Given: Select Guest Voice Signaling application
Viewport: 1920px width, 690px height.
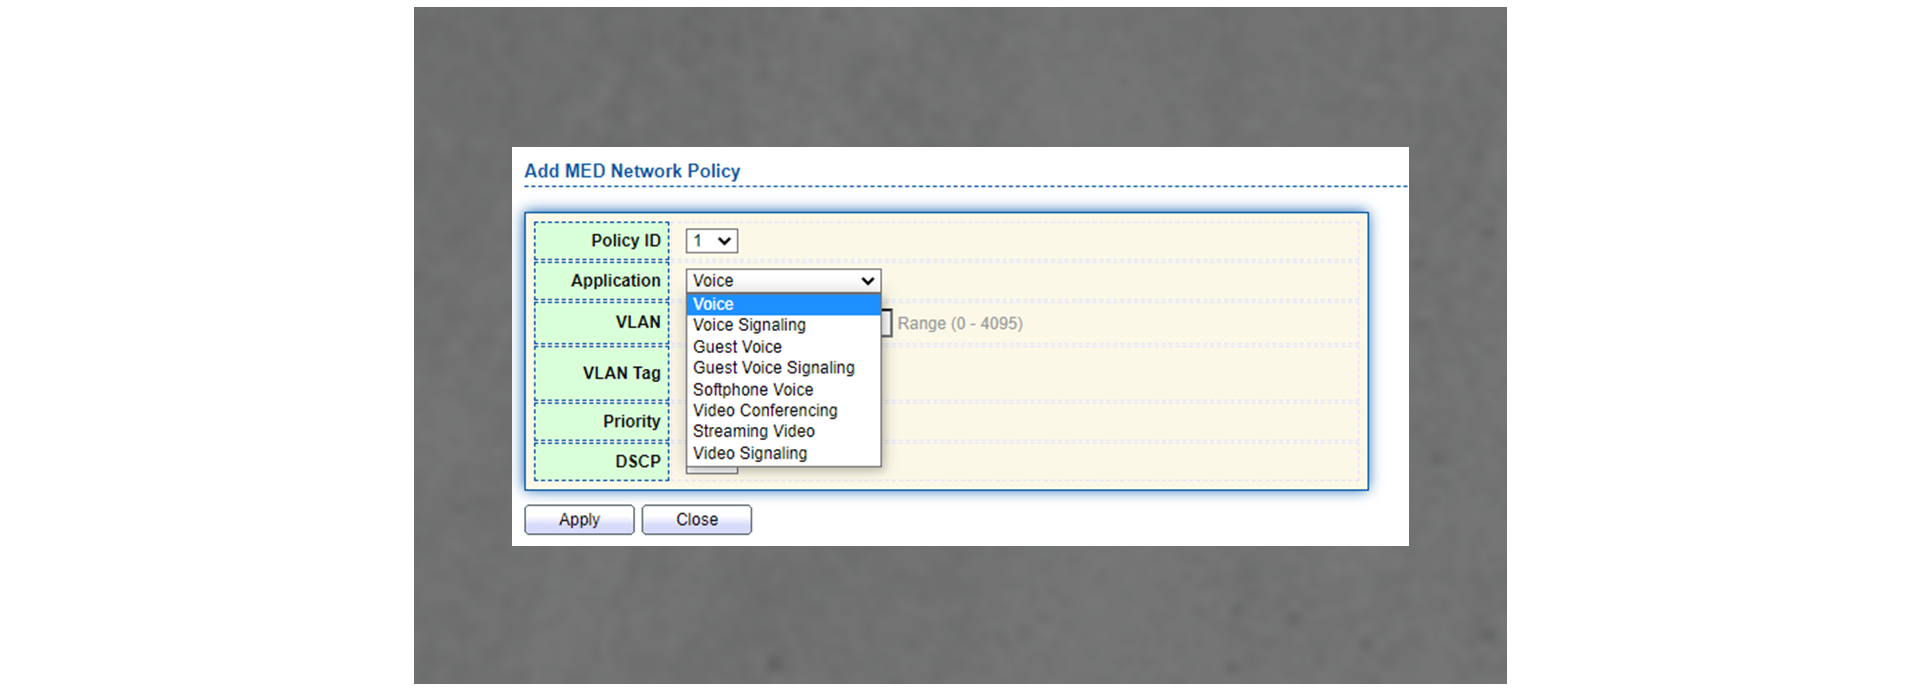Looking at the screenshot, I should pos(773,368).
